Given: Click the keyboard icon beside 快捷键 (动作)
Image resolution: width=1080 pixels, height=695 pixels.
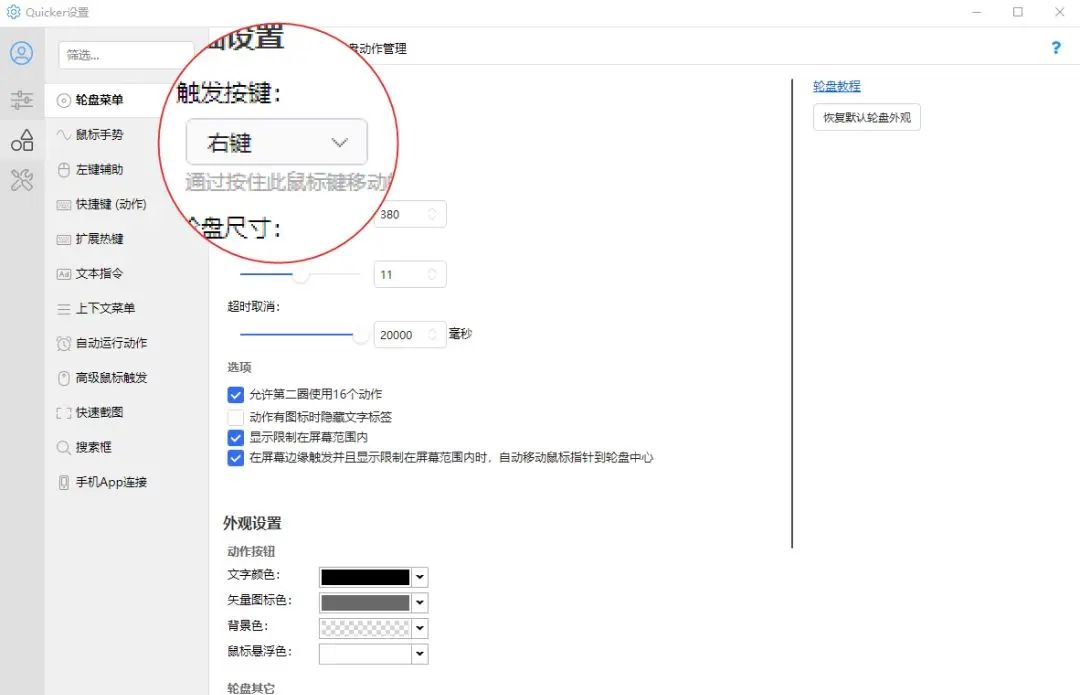Looking at the screenshot, I should 63,204.
